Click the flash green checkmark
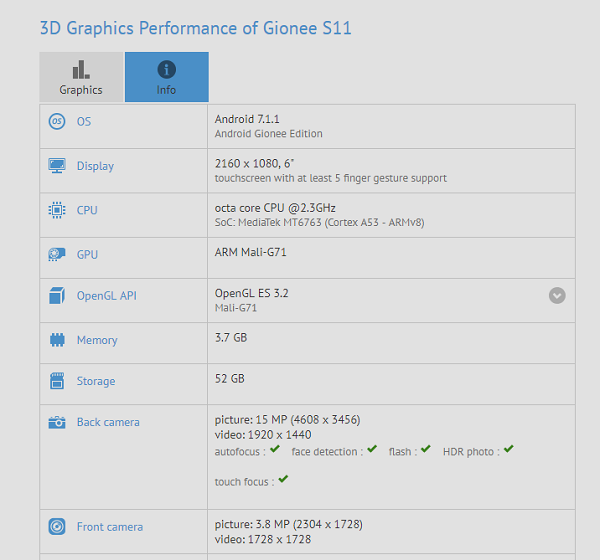 pos(426,449)
